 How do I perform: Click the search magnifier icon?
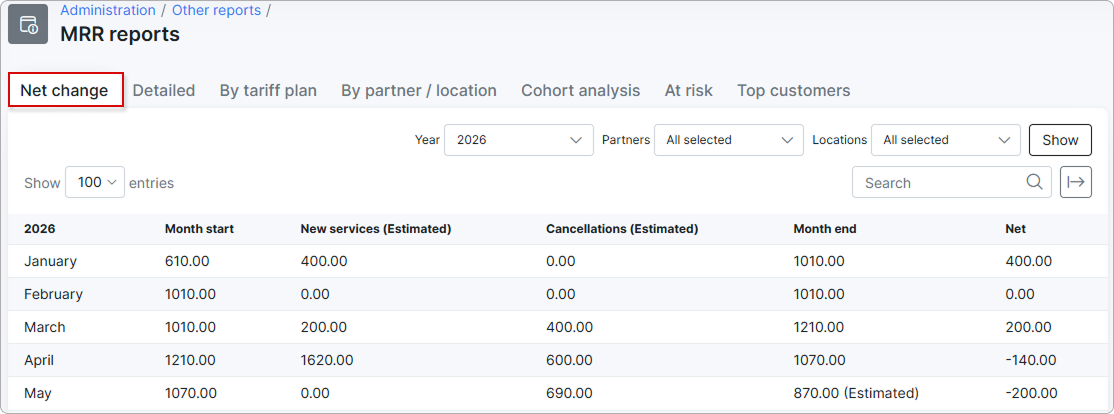click(x=1034, y=182)
